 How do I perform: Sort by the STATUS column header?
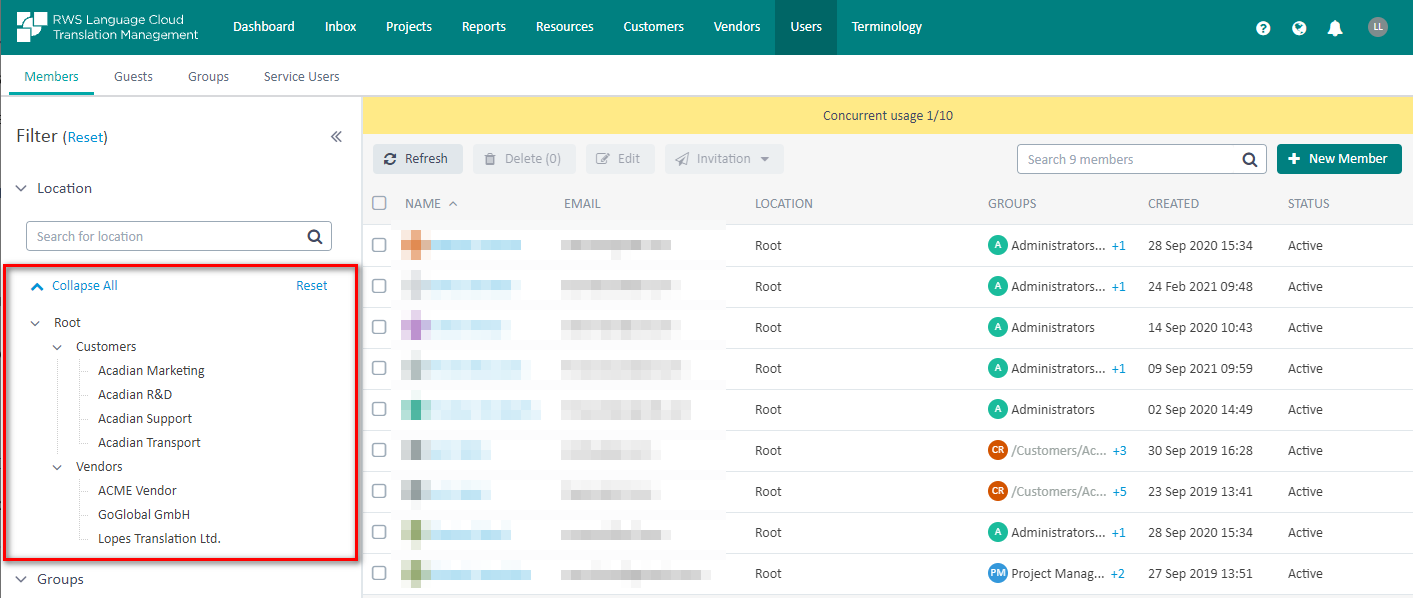[1308, 204]
